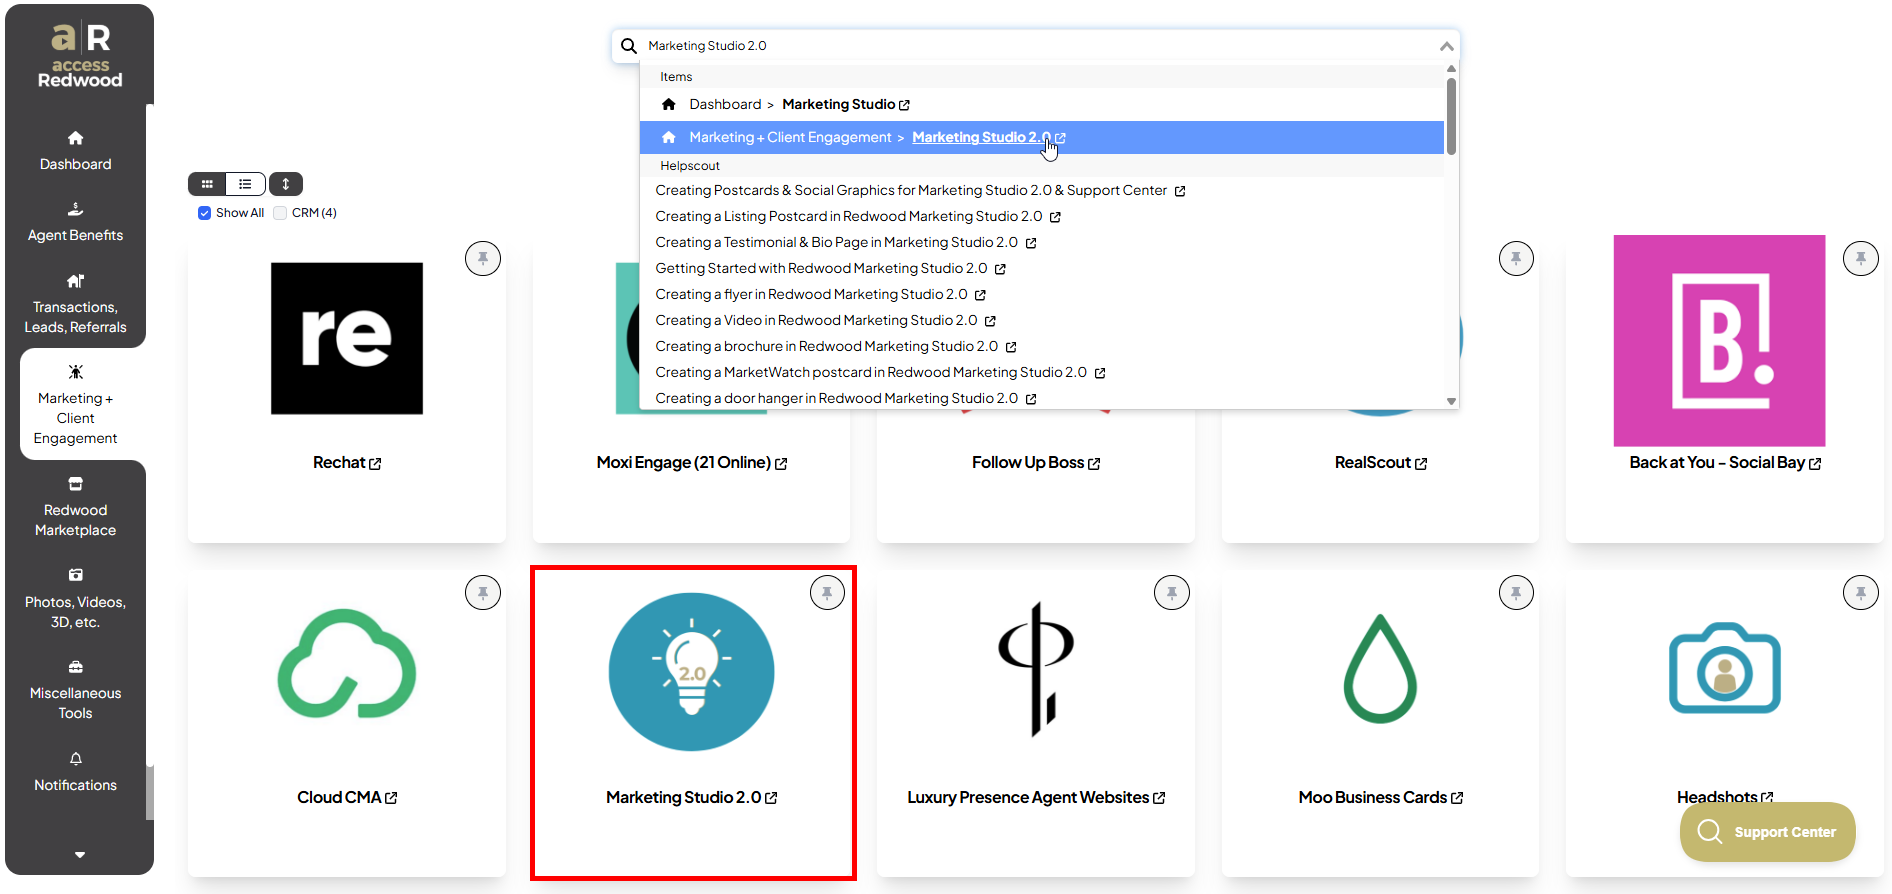Open the Back at You B! logo
This screenshot has height=894, width=1892.
point(1719,341)
